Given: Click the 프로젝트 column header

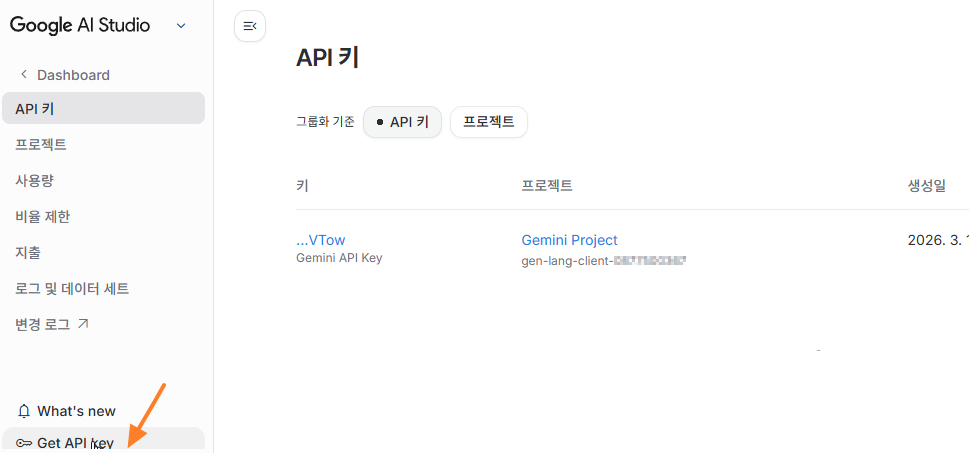Looking at the screenshot, I should point(547,185).
